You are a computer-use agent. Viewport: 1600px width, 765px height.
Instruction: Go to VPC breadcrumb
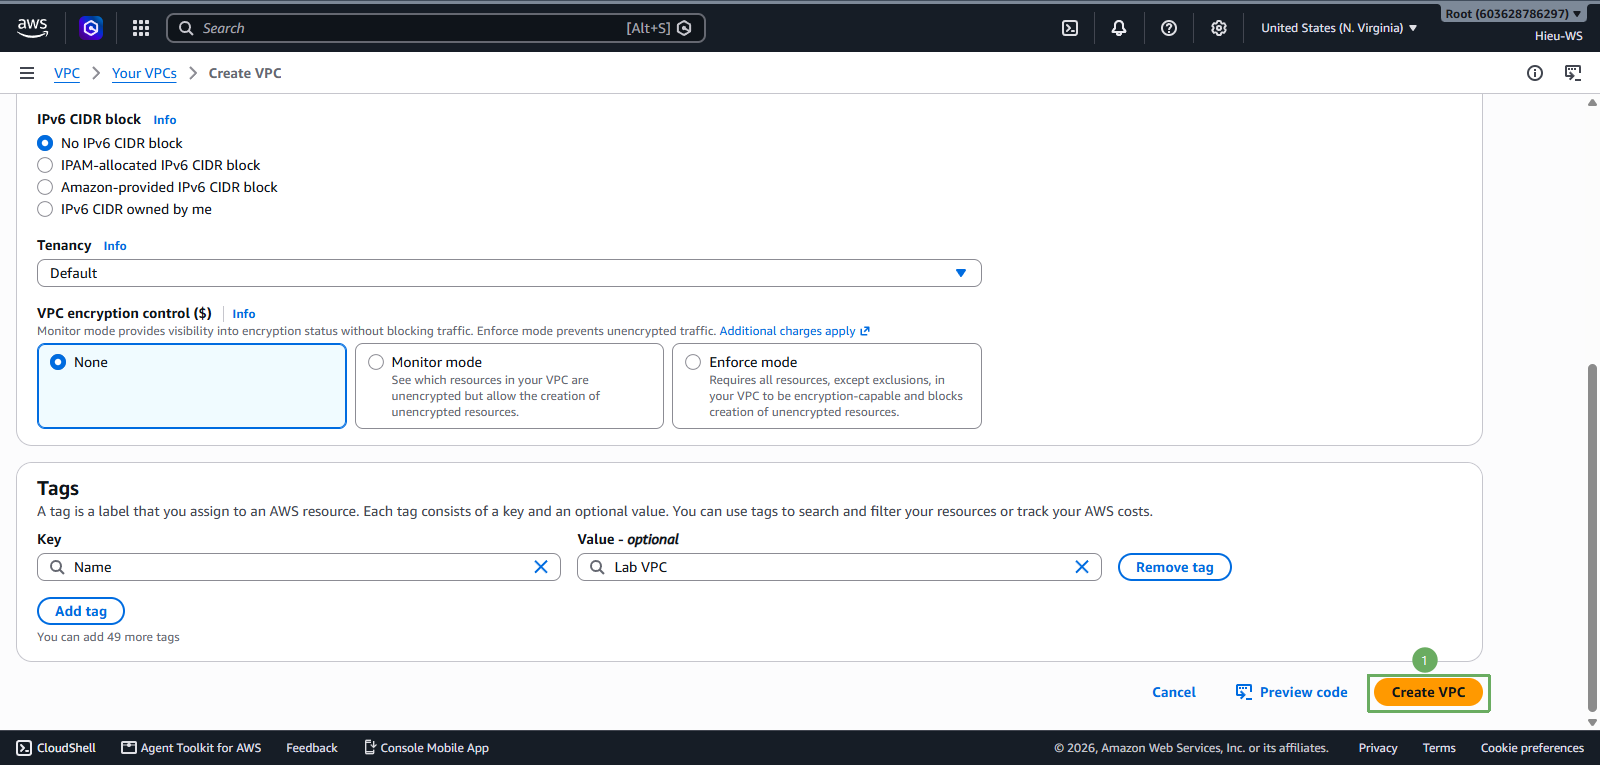[67, 73]
